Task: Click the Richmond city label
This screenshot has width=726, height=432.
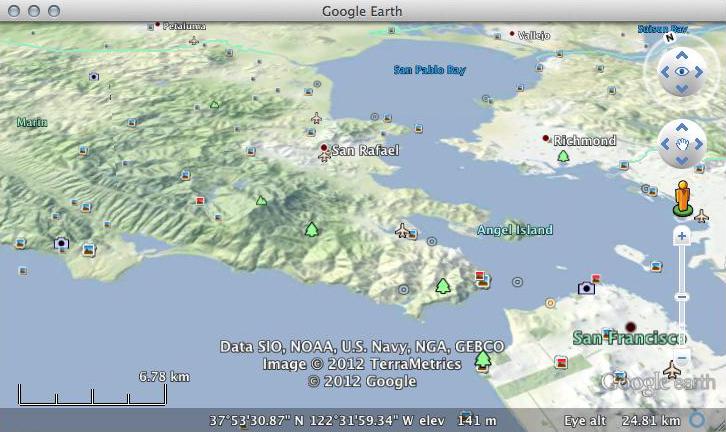Action: click(x=584, y=140)
